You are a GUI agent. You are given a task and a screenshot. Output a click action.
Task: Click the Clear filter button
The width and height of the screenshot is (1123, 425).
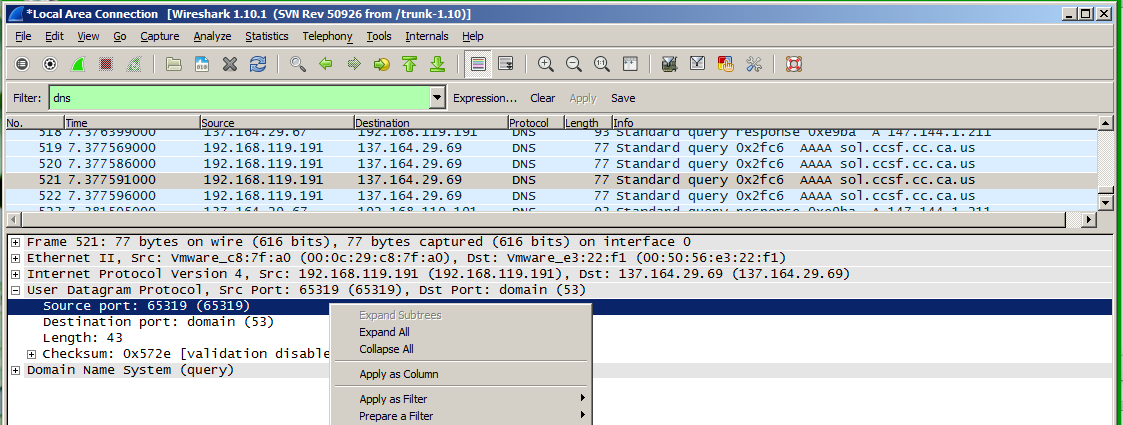[543, 98]
